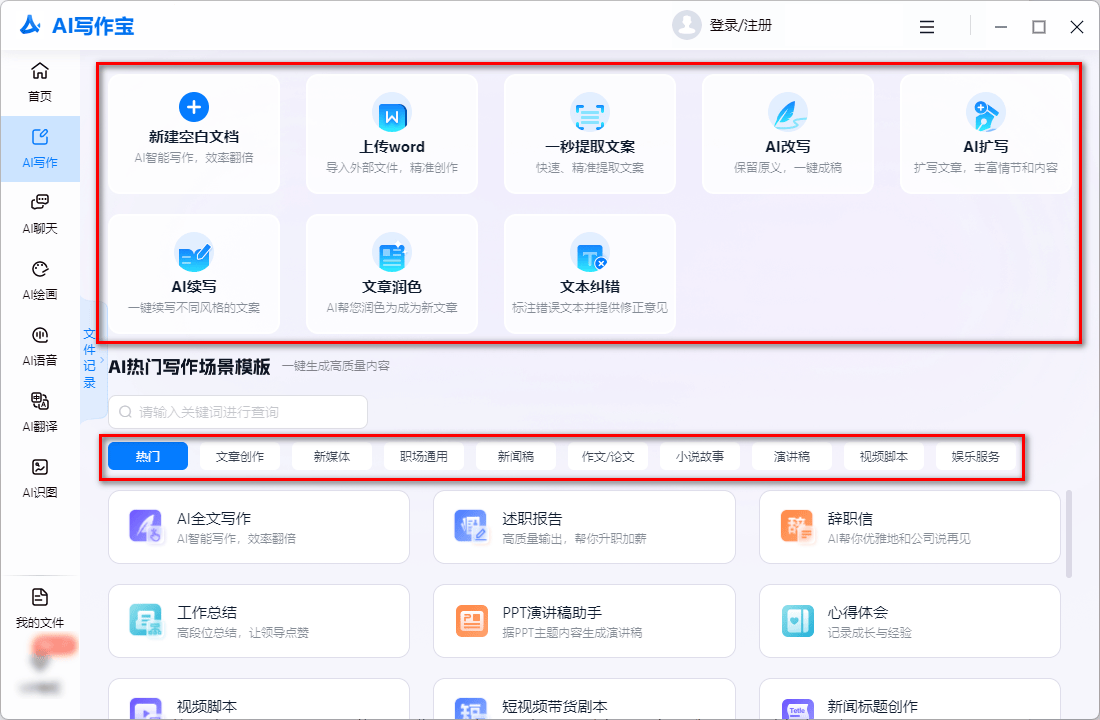Screen dimensions: 1100x720
Task: Click the keyword search input field
Action: [x=238, y=412]
